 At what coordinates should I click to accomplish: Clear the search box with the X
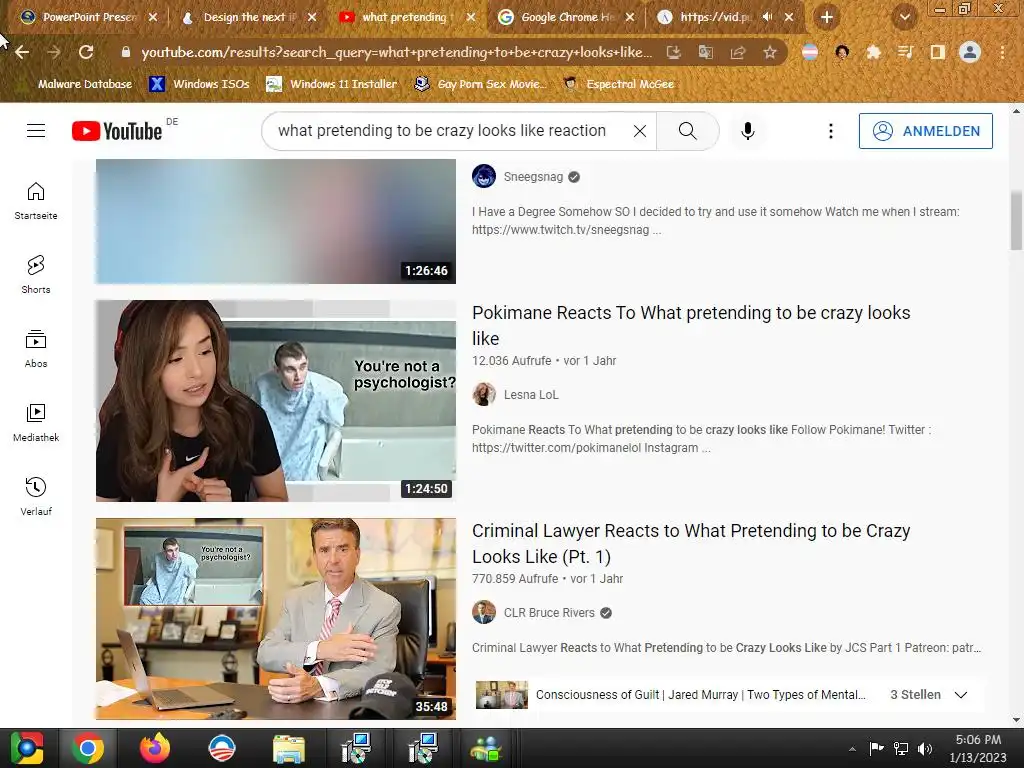pyautogui.click(x=640, y=131)
